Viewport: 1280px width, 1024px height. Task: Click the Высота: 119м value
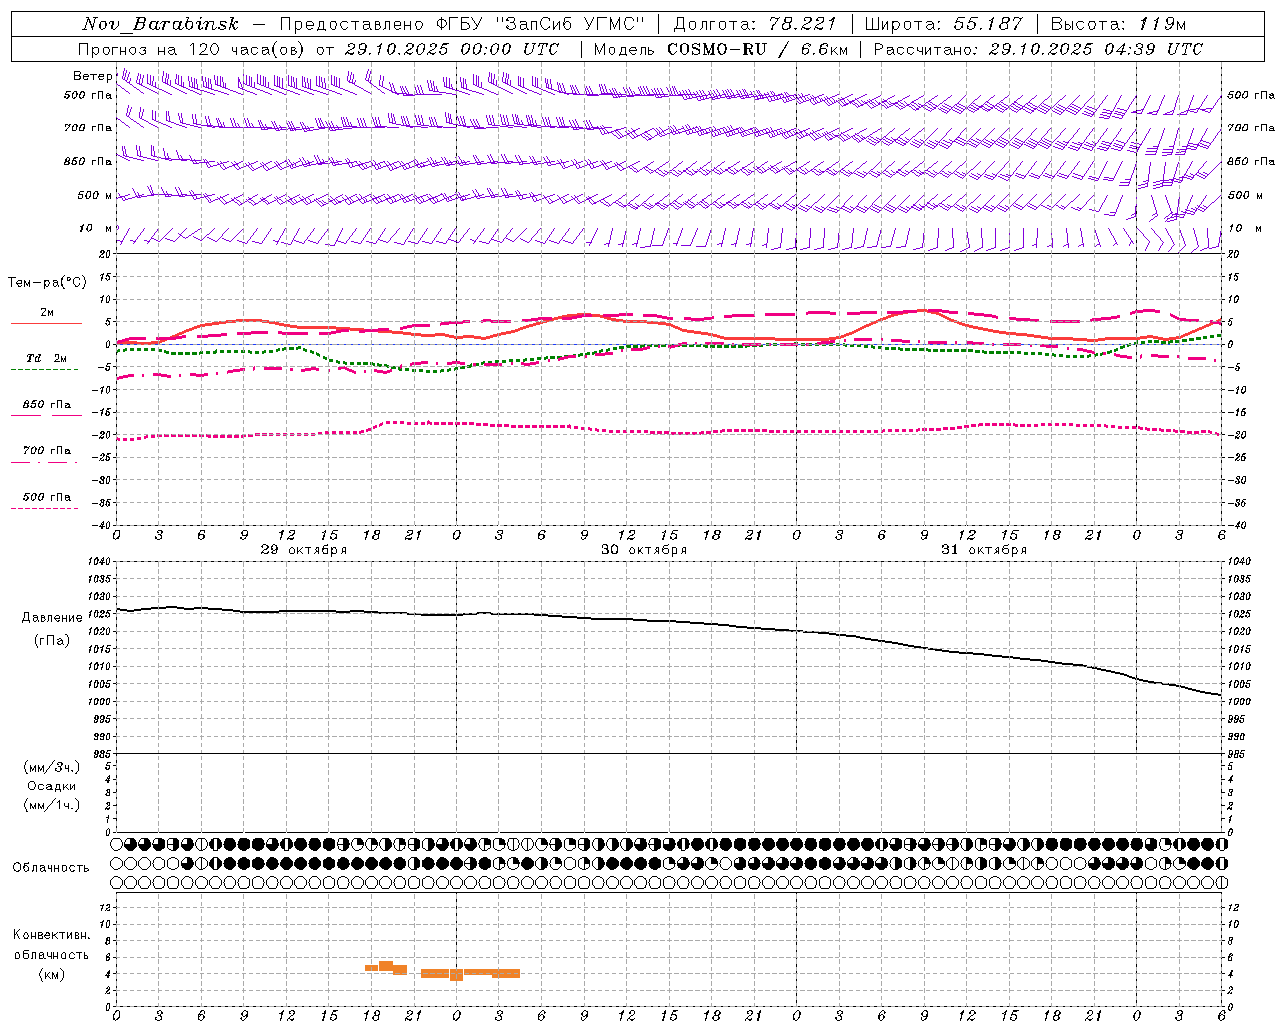(1117, 24)
